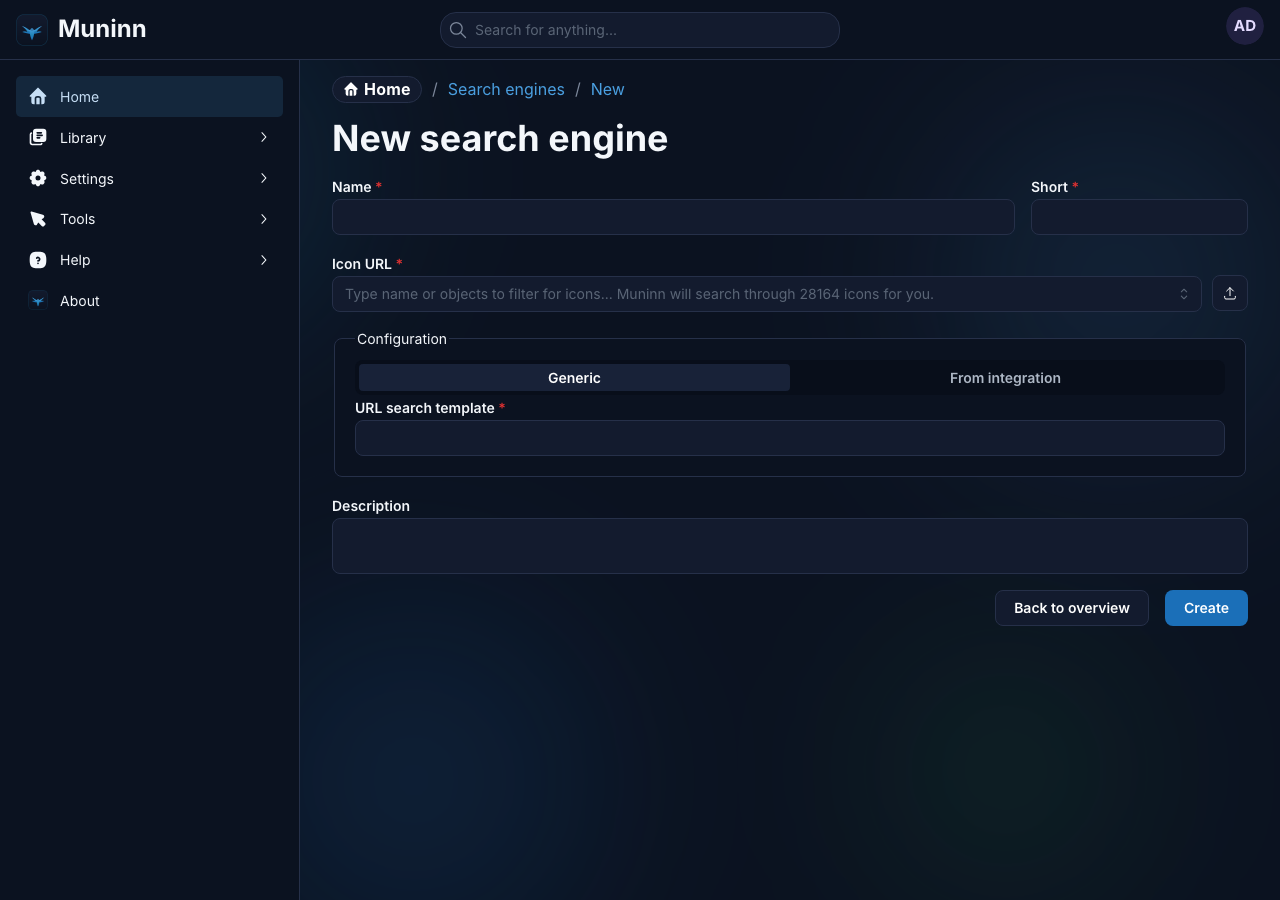Screen dimensions: 1280x900
Task: Focus the Name input field
Action: 673,217
